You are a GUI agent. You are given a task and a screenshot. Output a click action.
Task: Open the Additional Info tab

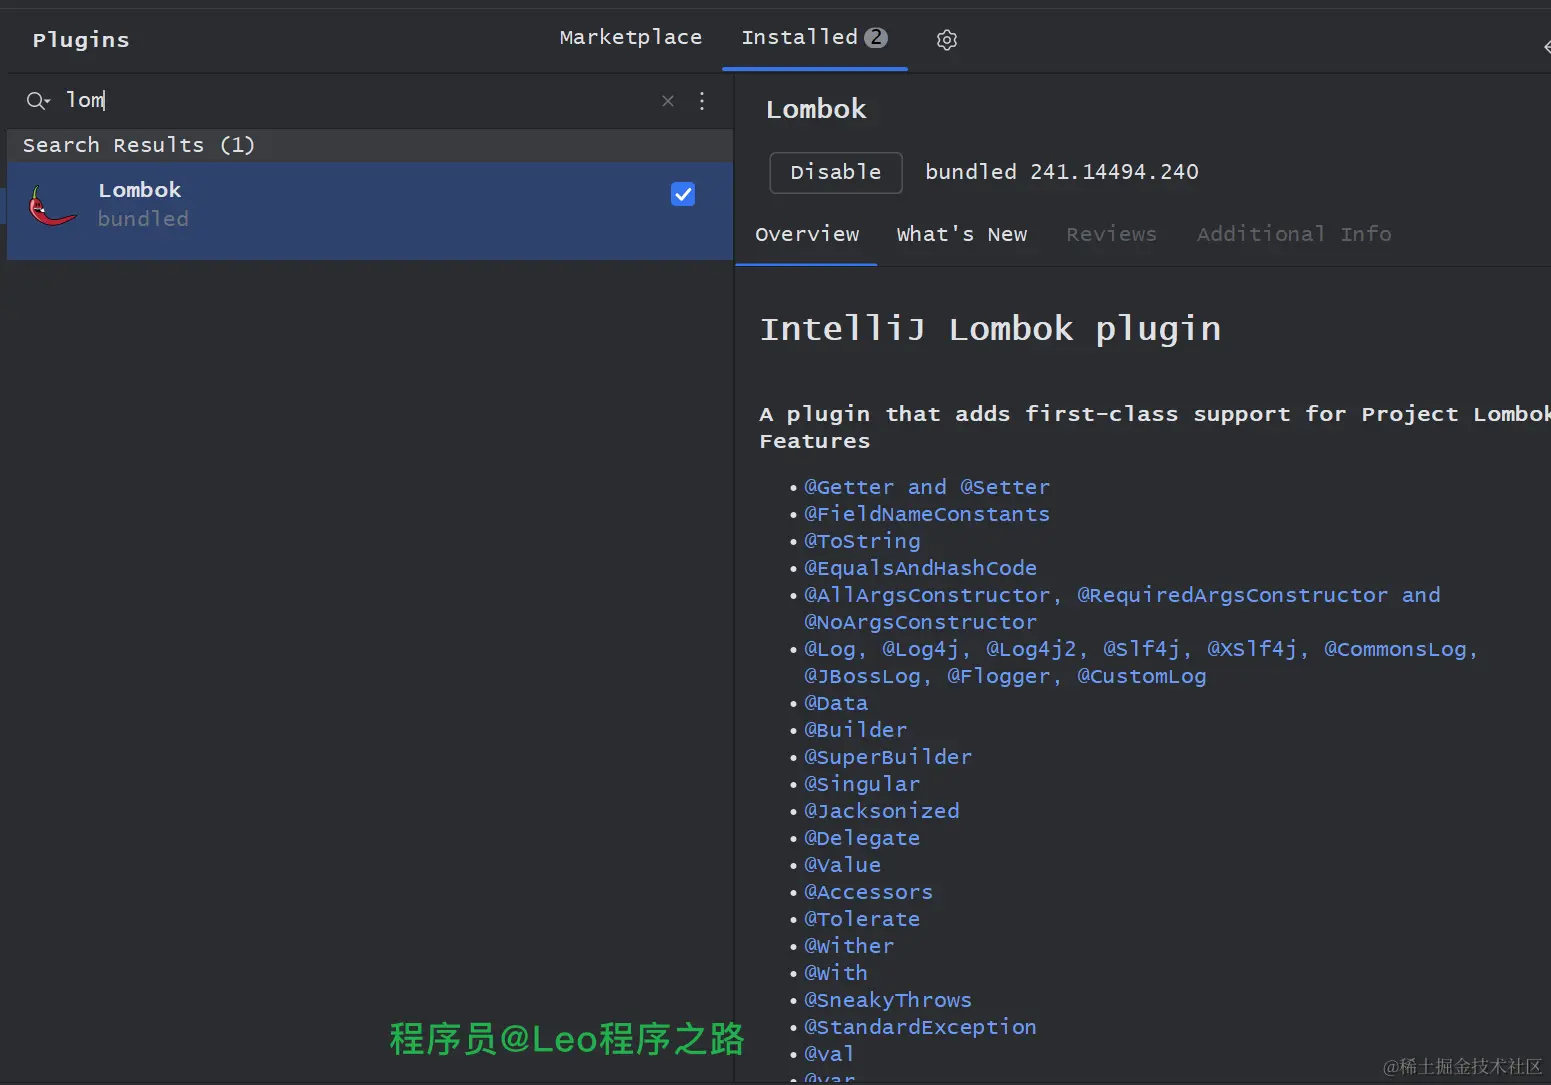(x=1294, y=234)
